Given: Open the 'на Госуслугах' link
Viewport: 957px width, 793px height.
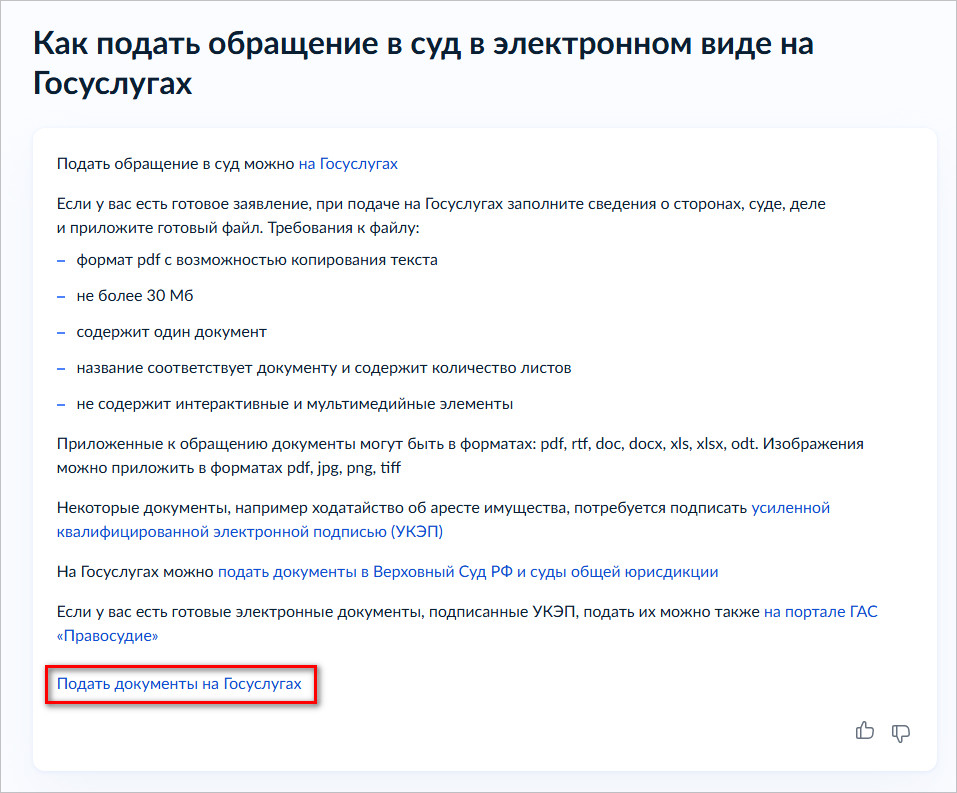Looking at the screenshot, I should [x=348, y=164].
